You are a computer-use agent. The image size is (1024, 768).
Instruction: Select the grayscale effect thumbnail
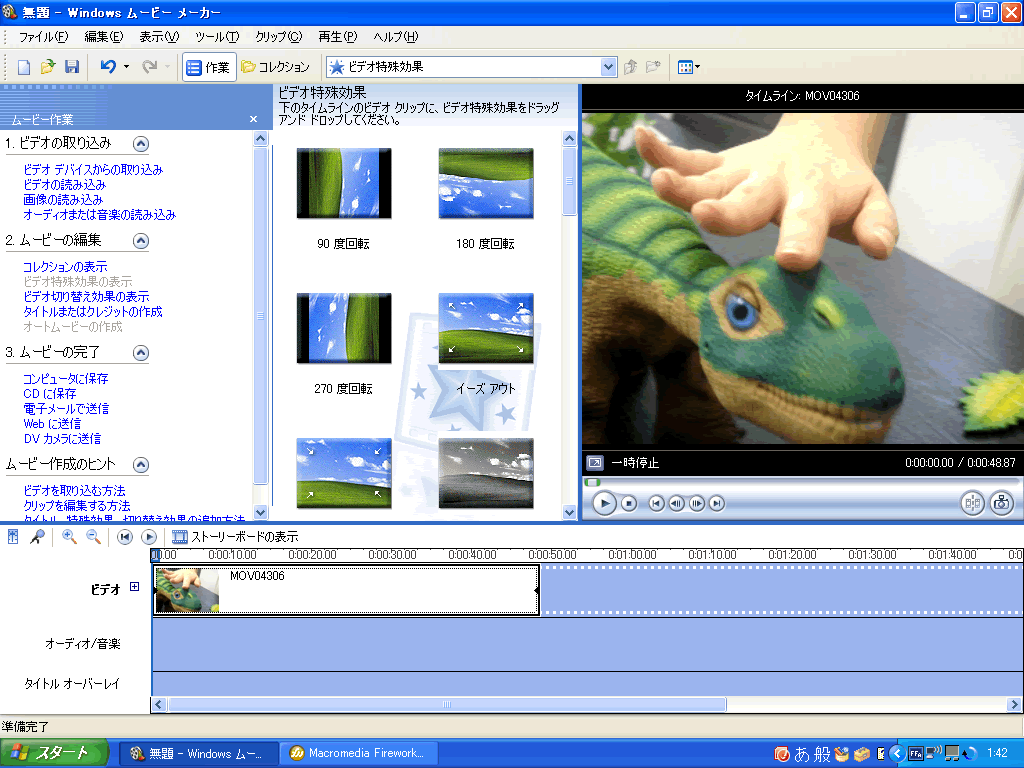tap(486, 473)
